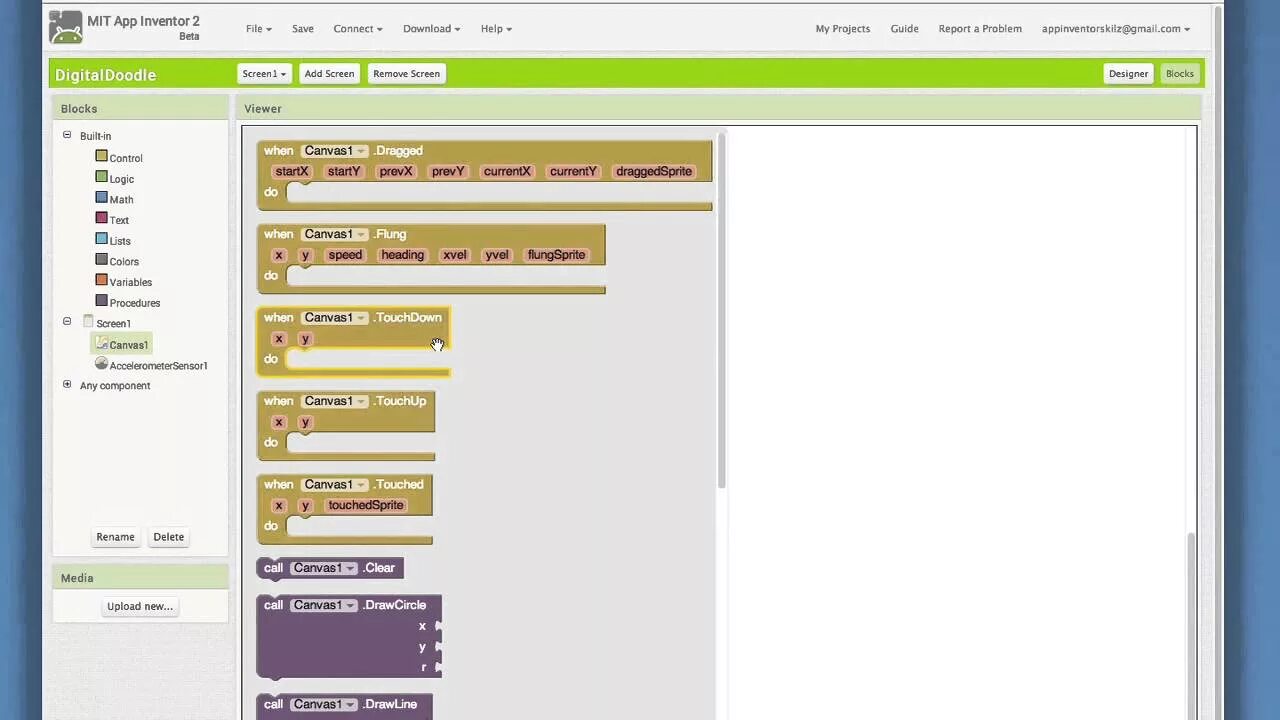Open Canvas1 dropdown in Clear block
This screenshot has height=720, width=1280.
(x=323, y=568)
